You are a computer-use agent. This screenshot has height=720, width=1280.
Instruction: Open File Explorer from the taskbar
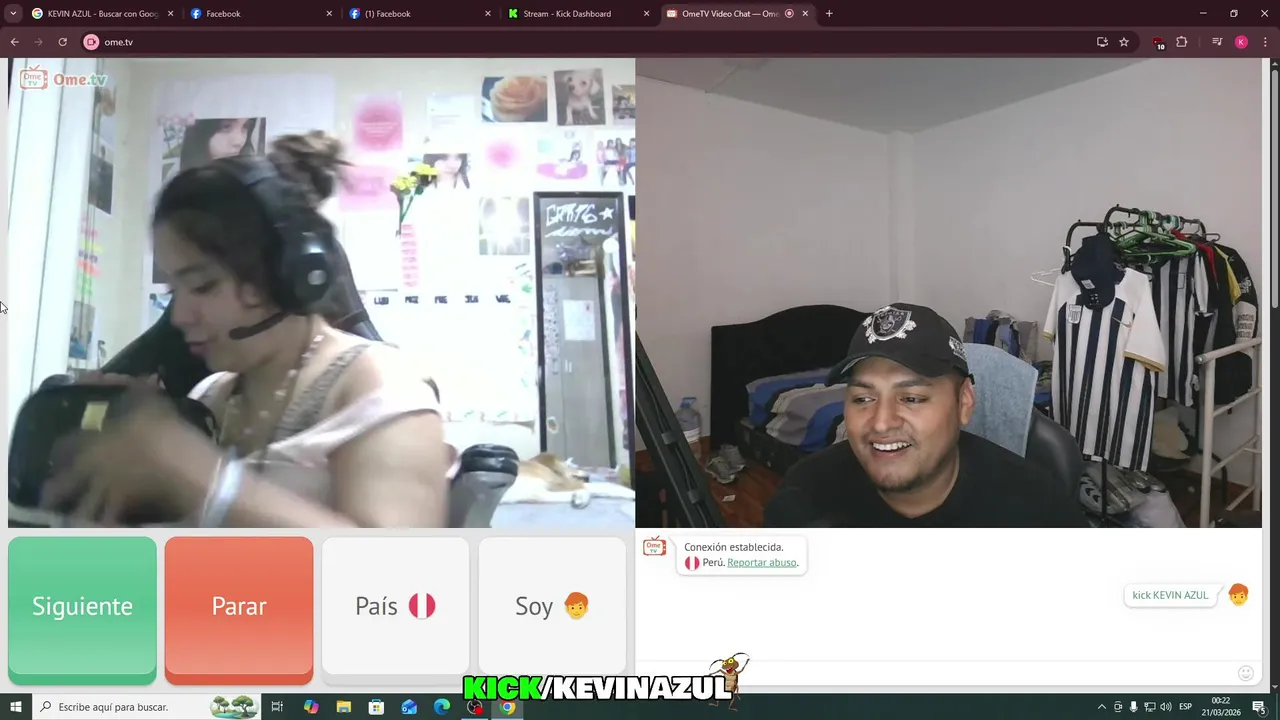343,707
